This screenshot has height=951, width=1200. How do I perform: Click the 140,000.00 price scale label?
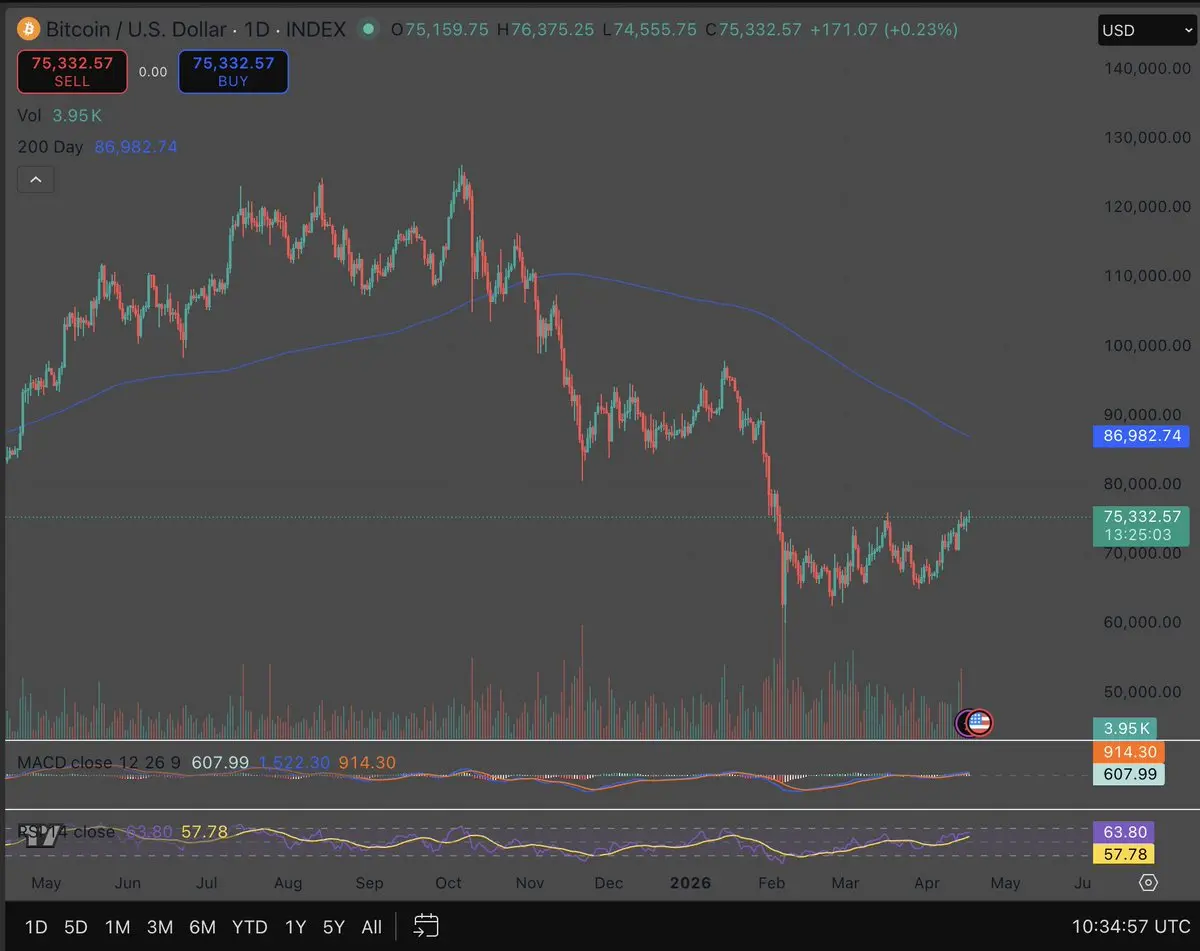pos(1148,69)
